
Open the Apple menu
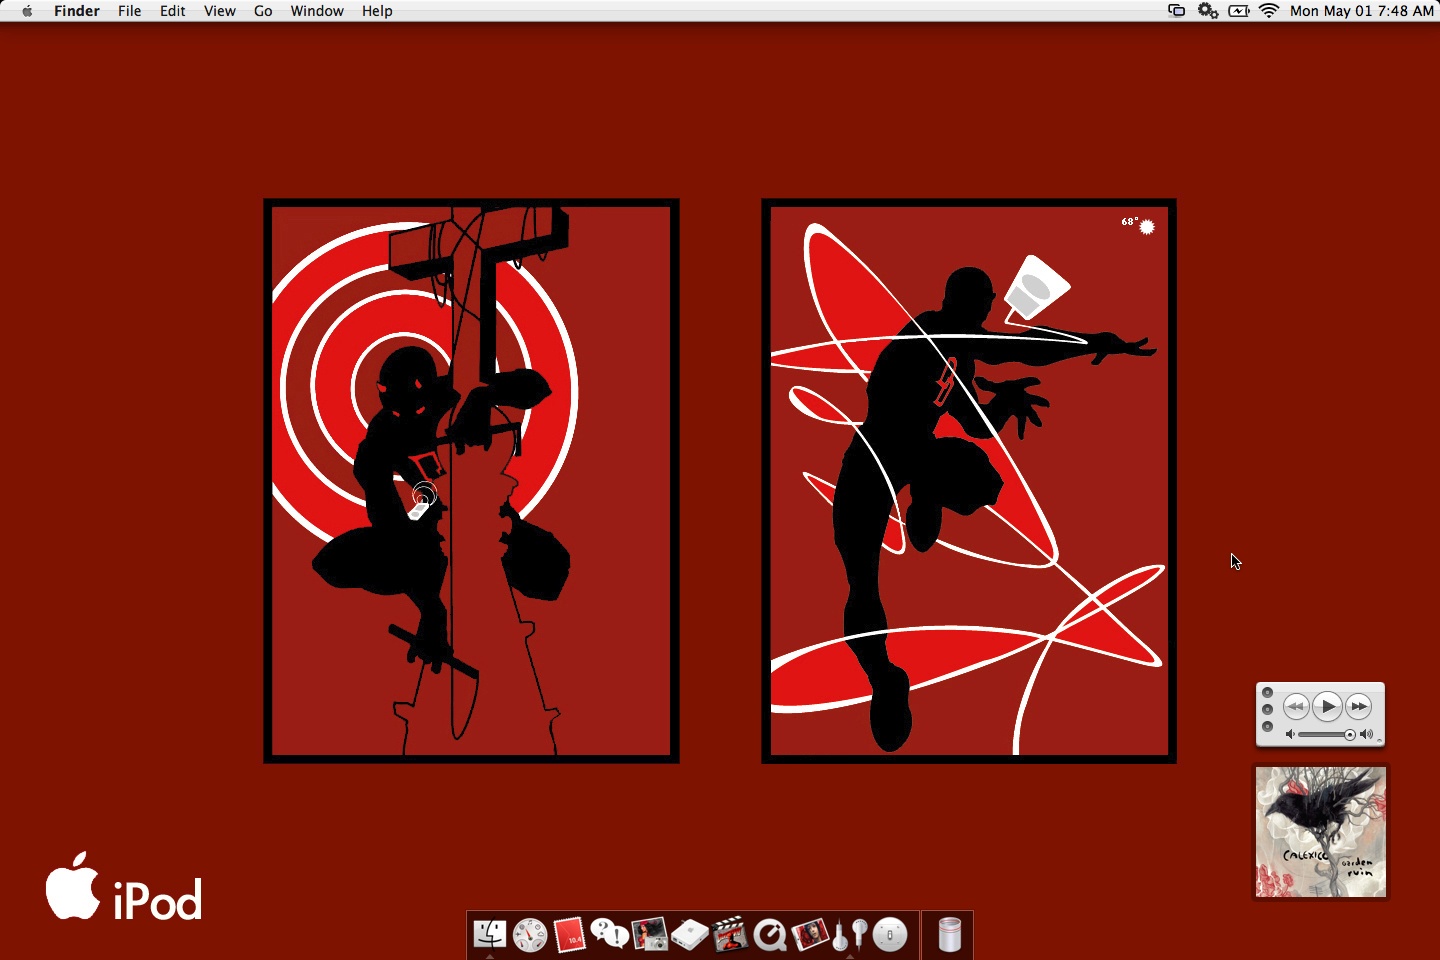point(27,11)
